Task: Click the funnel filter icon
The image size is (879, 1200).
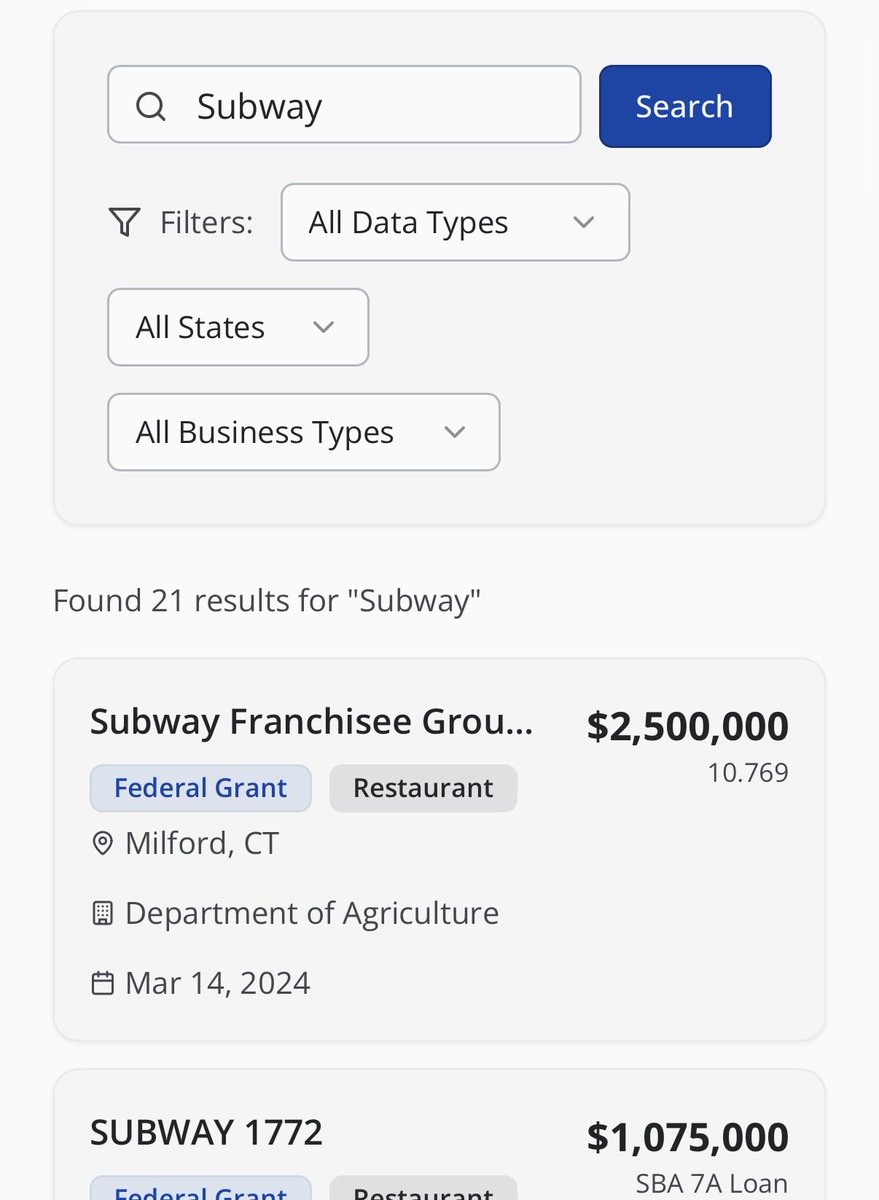Action: tap(124, 222)
